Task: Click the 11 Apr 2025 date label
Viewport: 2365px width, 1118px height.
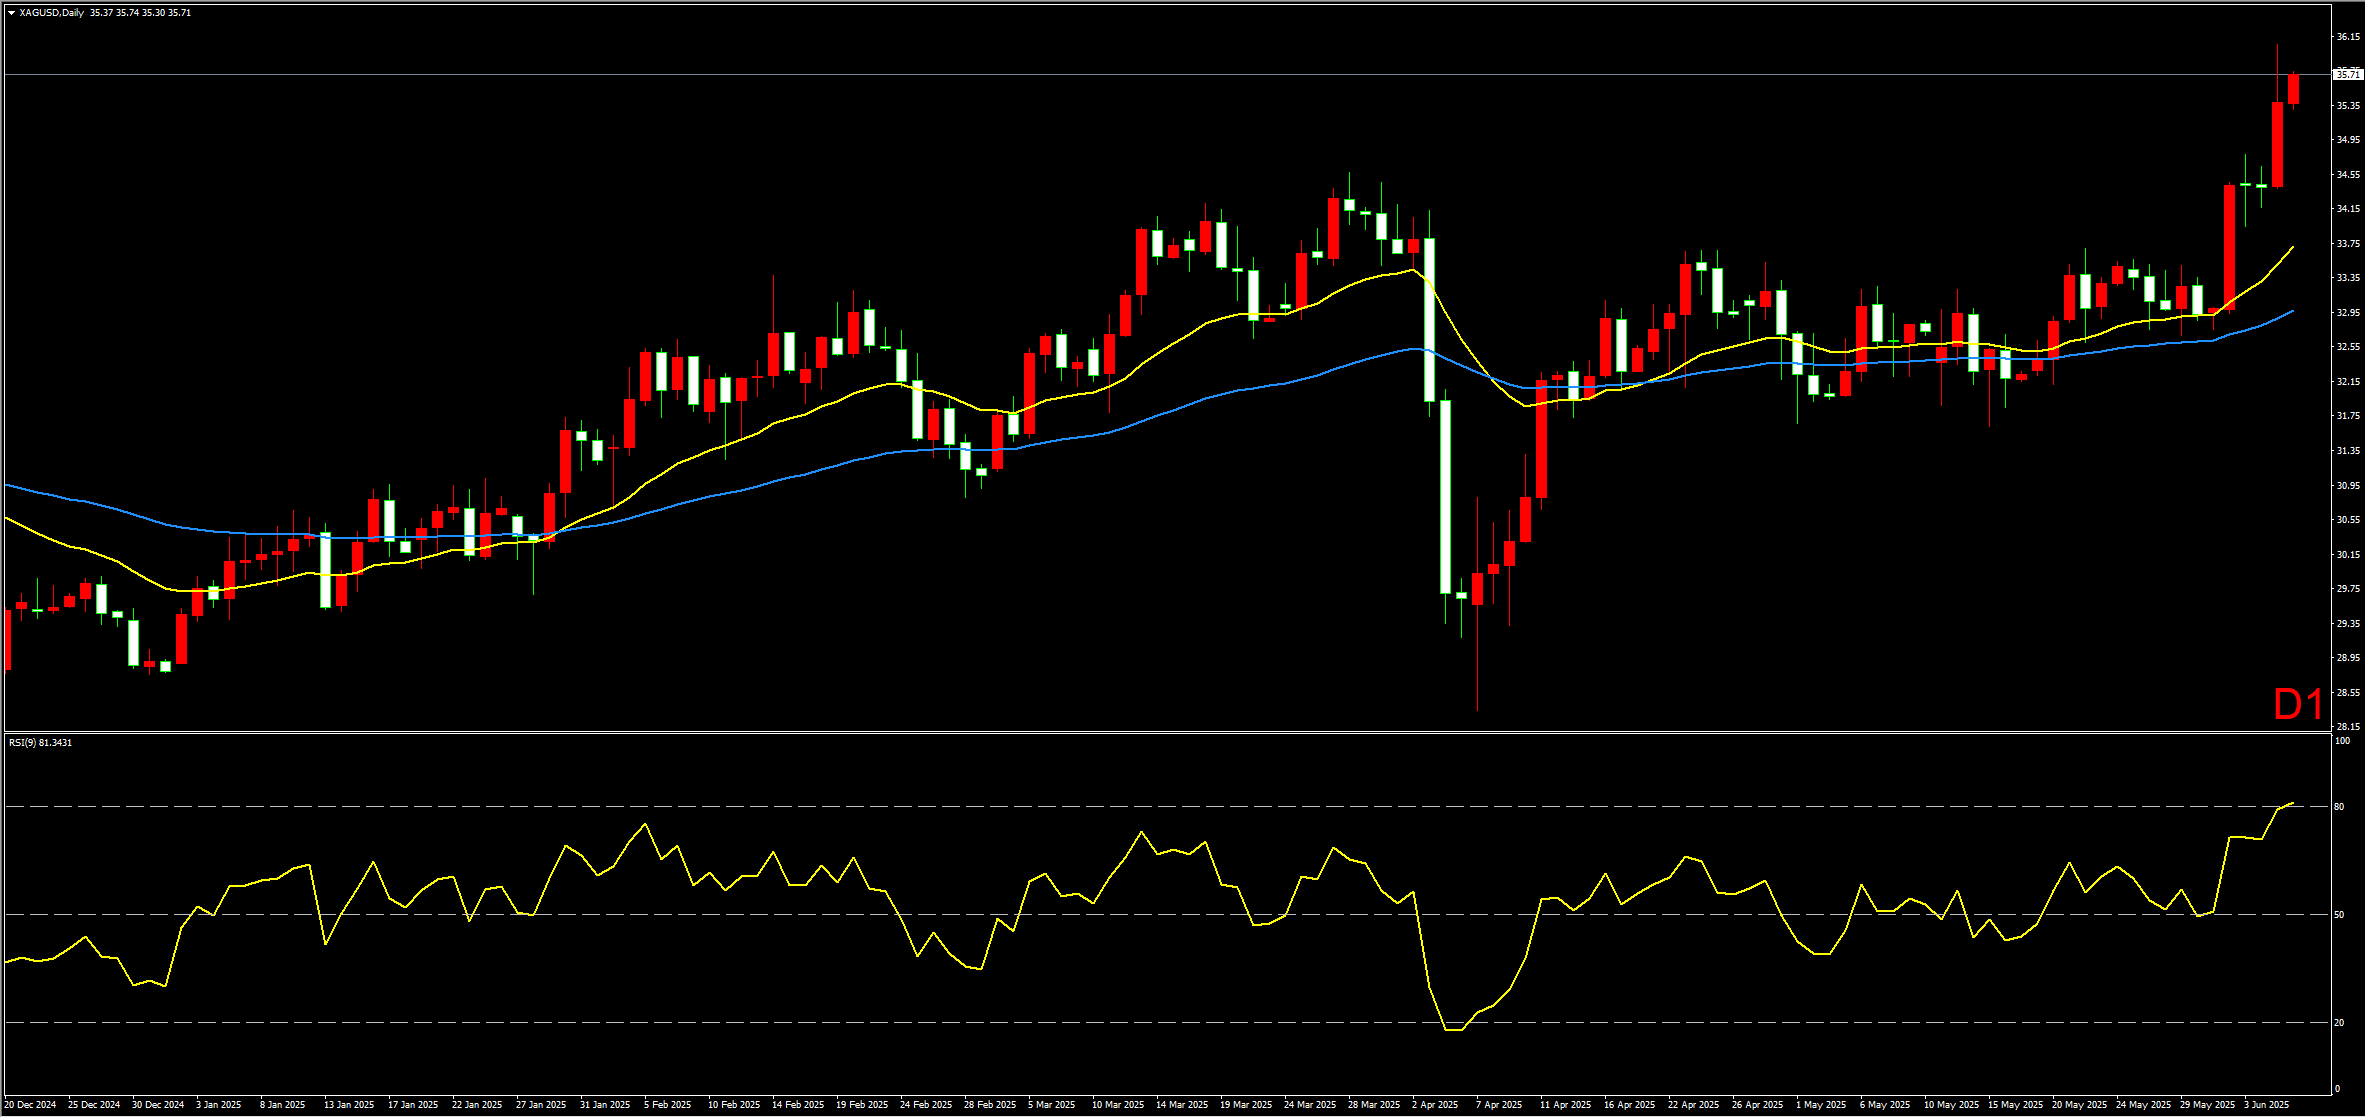Action: (1566, 1105)
